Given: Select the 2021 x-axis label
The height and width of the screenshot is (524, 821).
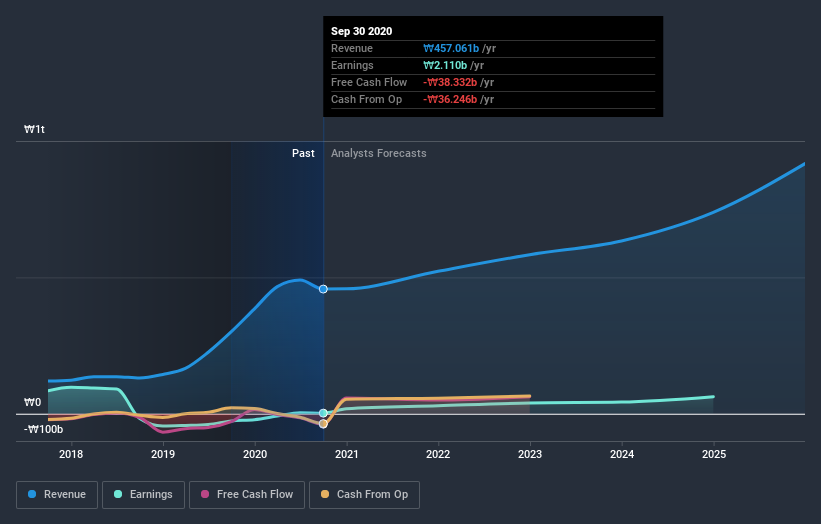Looking at the screenshot, I should 347,454.
